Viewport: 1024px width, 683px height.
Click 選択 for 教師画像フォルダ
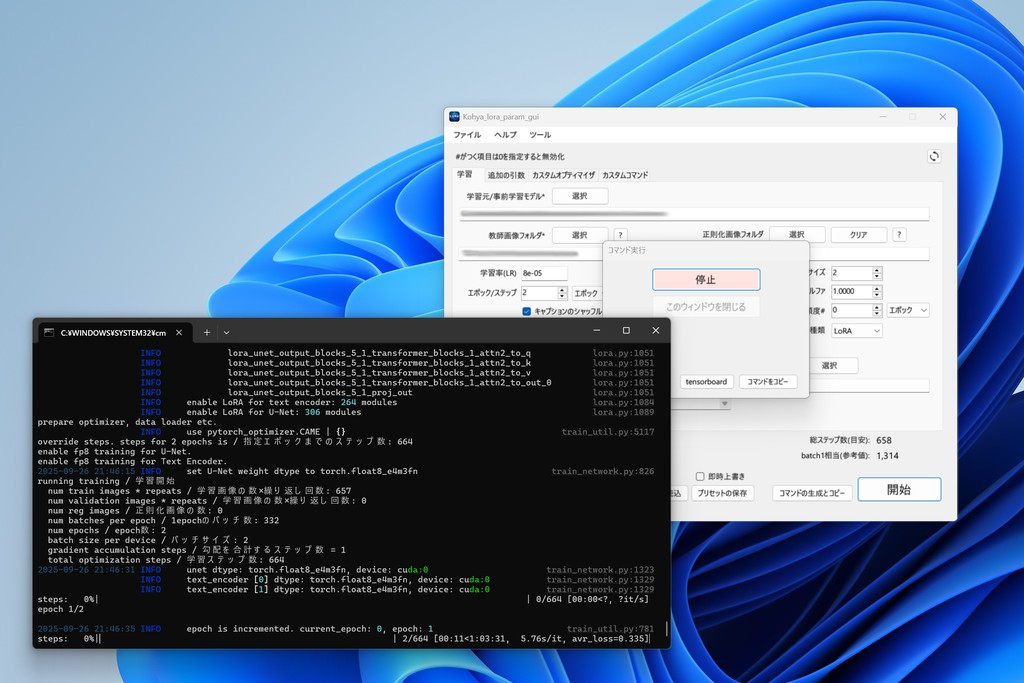pos(580,235)
